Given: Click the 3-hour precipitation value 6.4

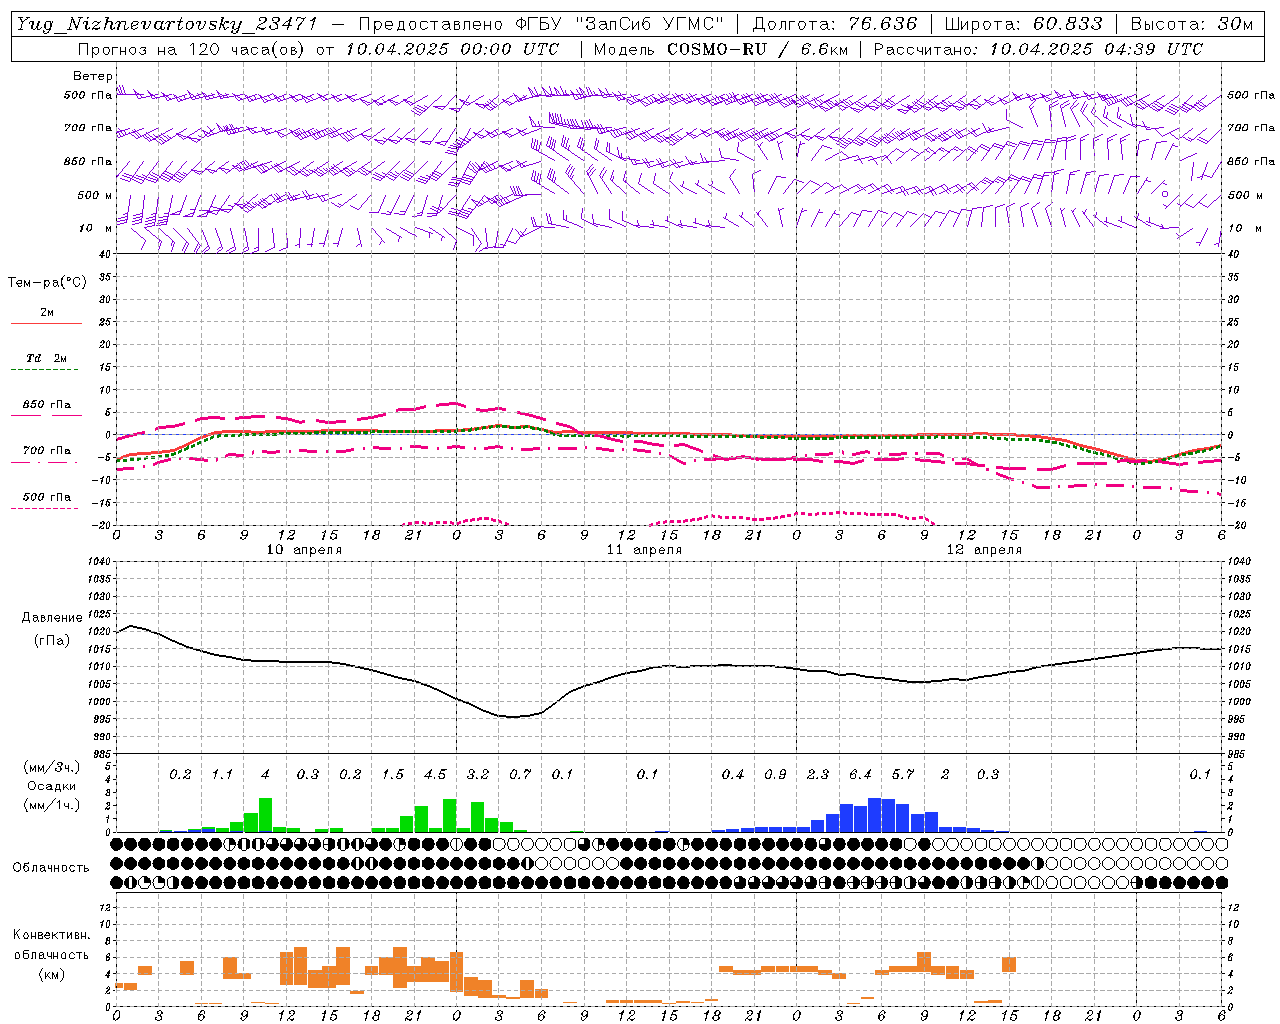Looking at the screenshot, I should 860,775.
